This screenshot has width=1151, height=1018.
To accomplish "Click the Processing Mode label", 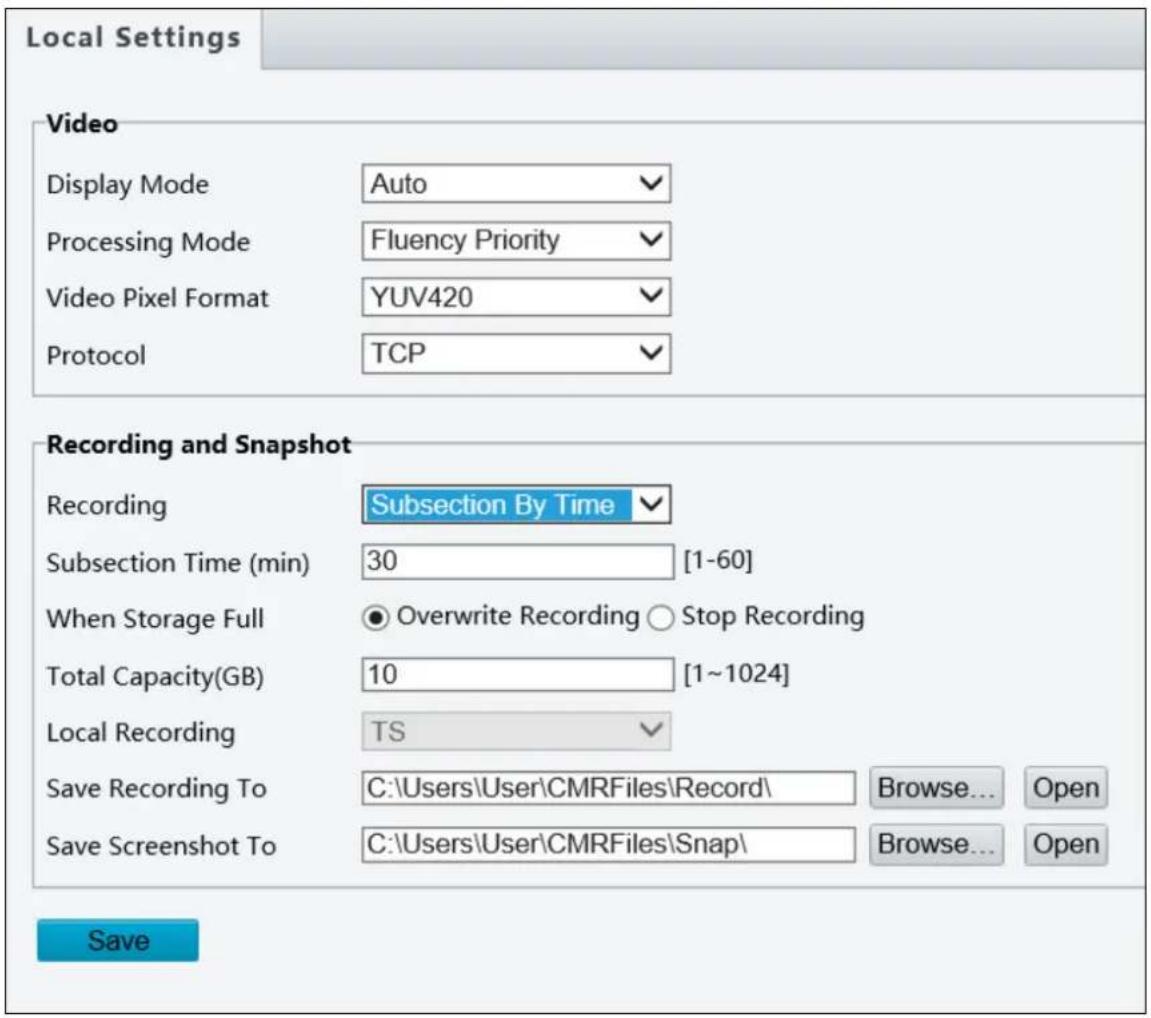I will (148, 241).
